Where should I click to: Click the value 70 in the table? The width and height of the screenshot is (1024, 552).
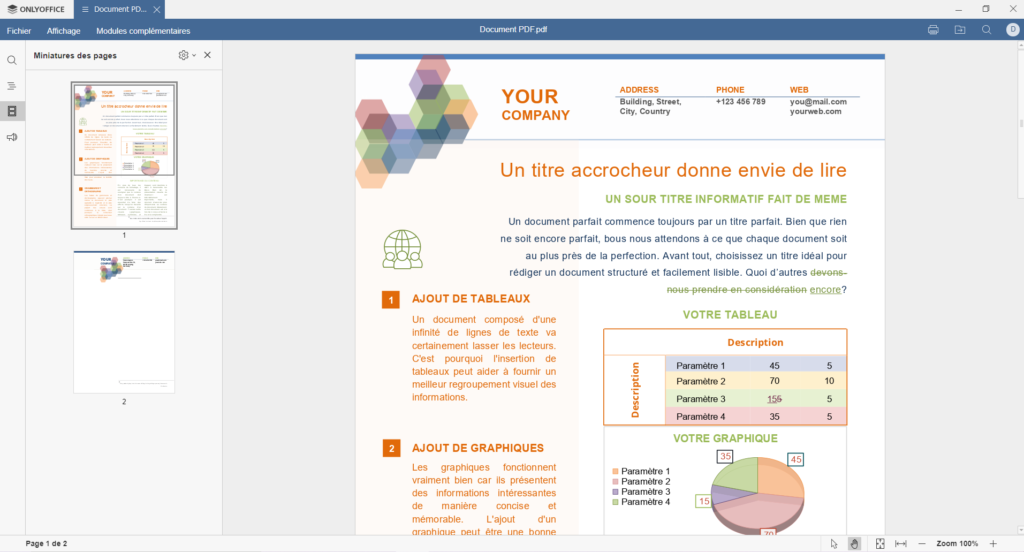point(775,381)
